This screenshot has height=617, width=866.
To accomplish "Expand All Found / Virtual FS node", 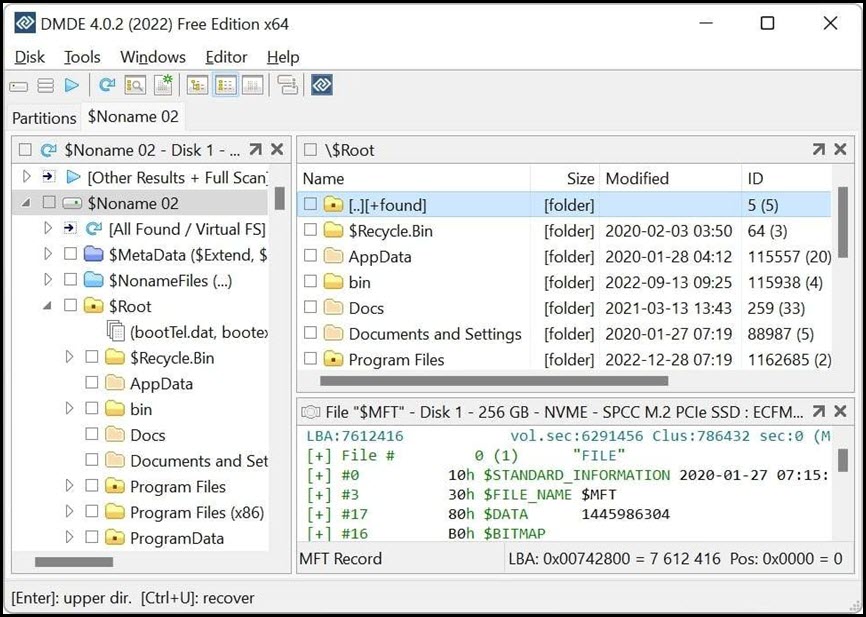I will (x=48, y=228).
